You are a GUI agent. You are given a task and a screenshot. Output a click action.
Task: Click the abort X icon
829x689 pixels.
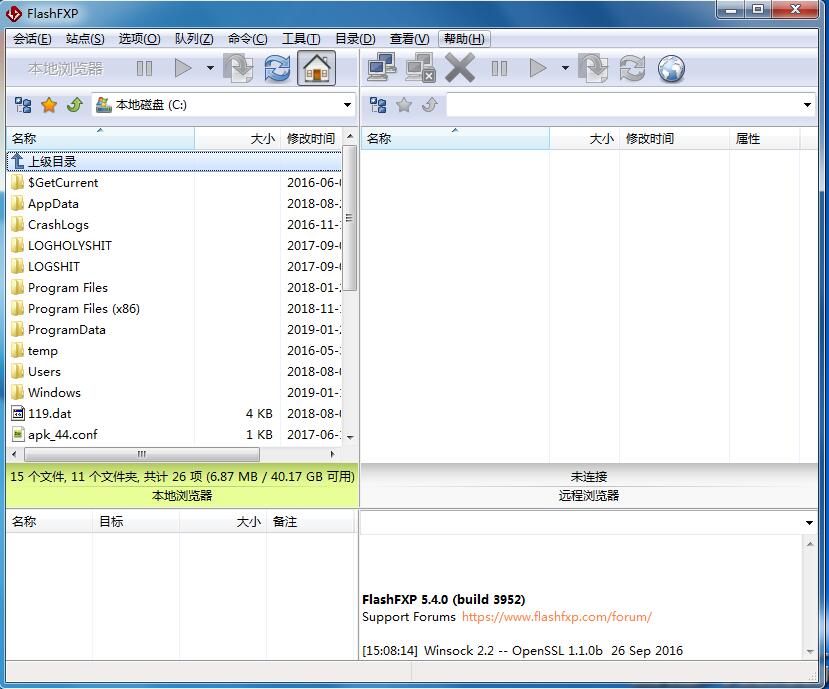coord(460,68)
